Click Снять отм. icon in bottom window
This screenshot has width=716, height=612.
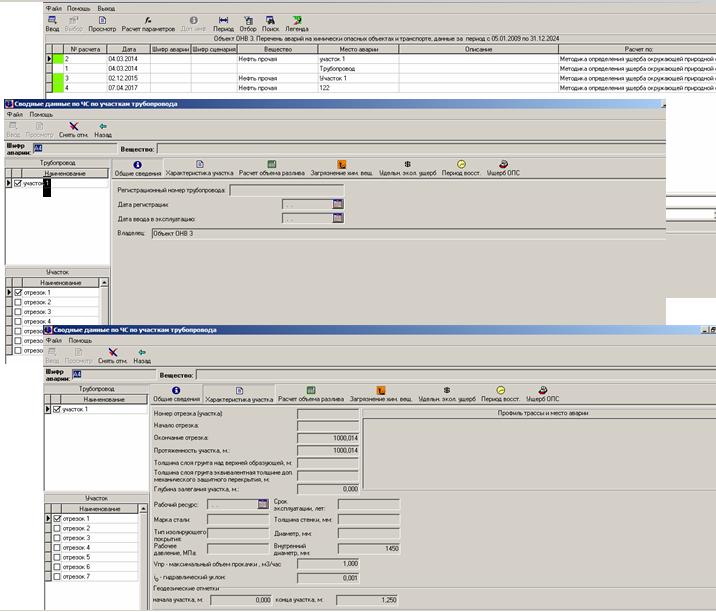point(112,355)
